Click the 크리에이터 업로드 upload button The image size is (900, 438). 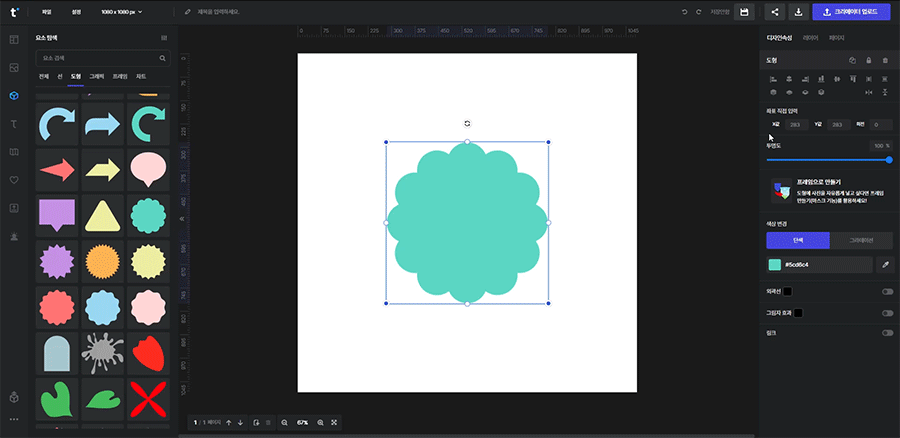tap(853, 12)
